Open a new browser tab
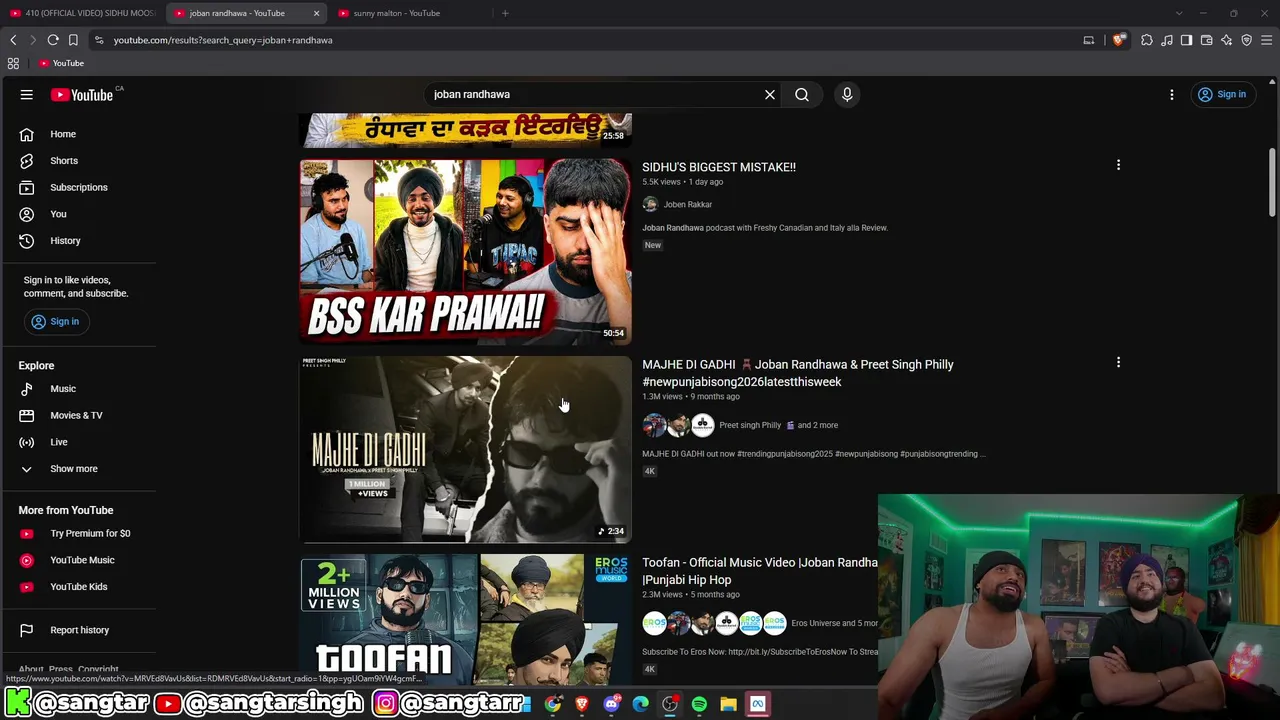 505,13
